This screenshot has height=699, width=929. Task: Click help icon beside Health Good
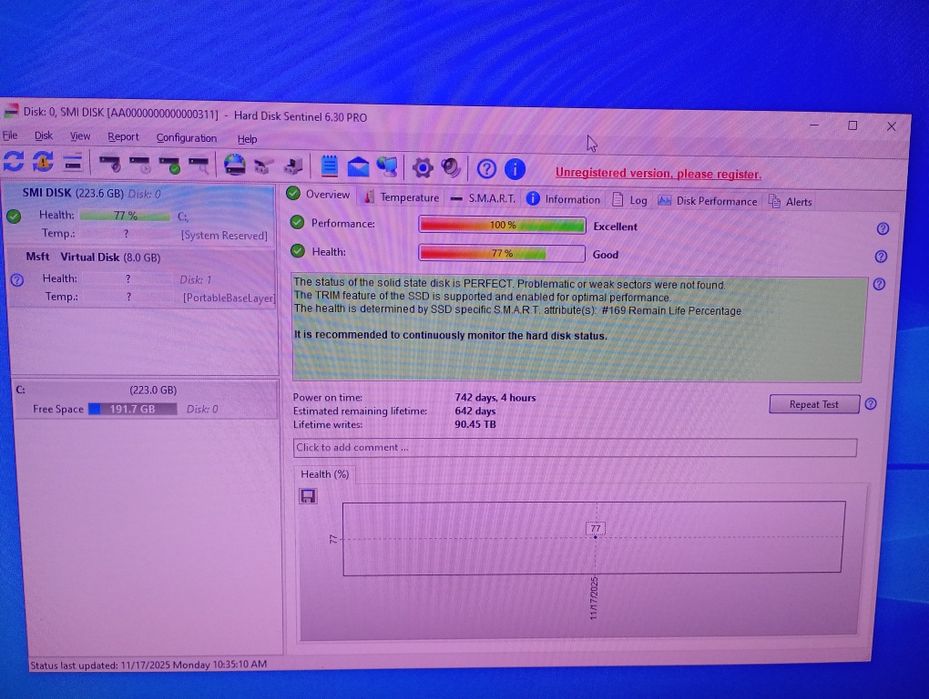[881, 256]
